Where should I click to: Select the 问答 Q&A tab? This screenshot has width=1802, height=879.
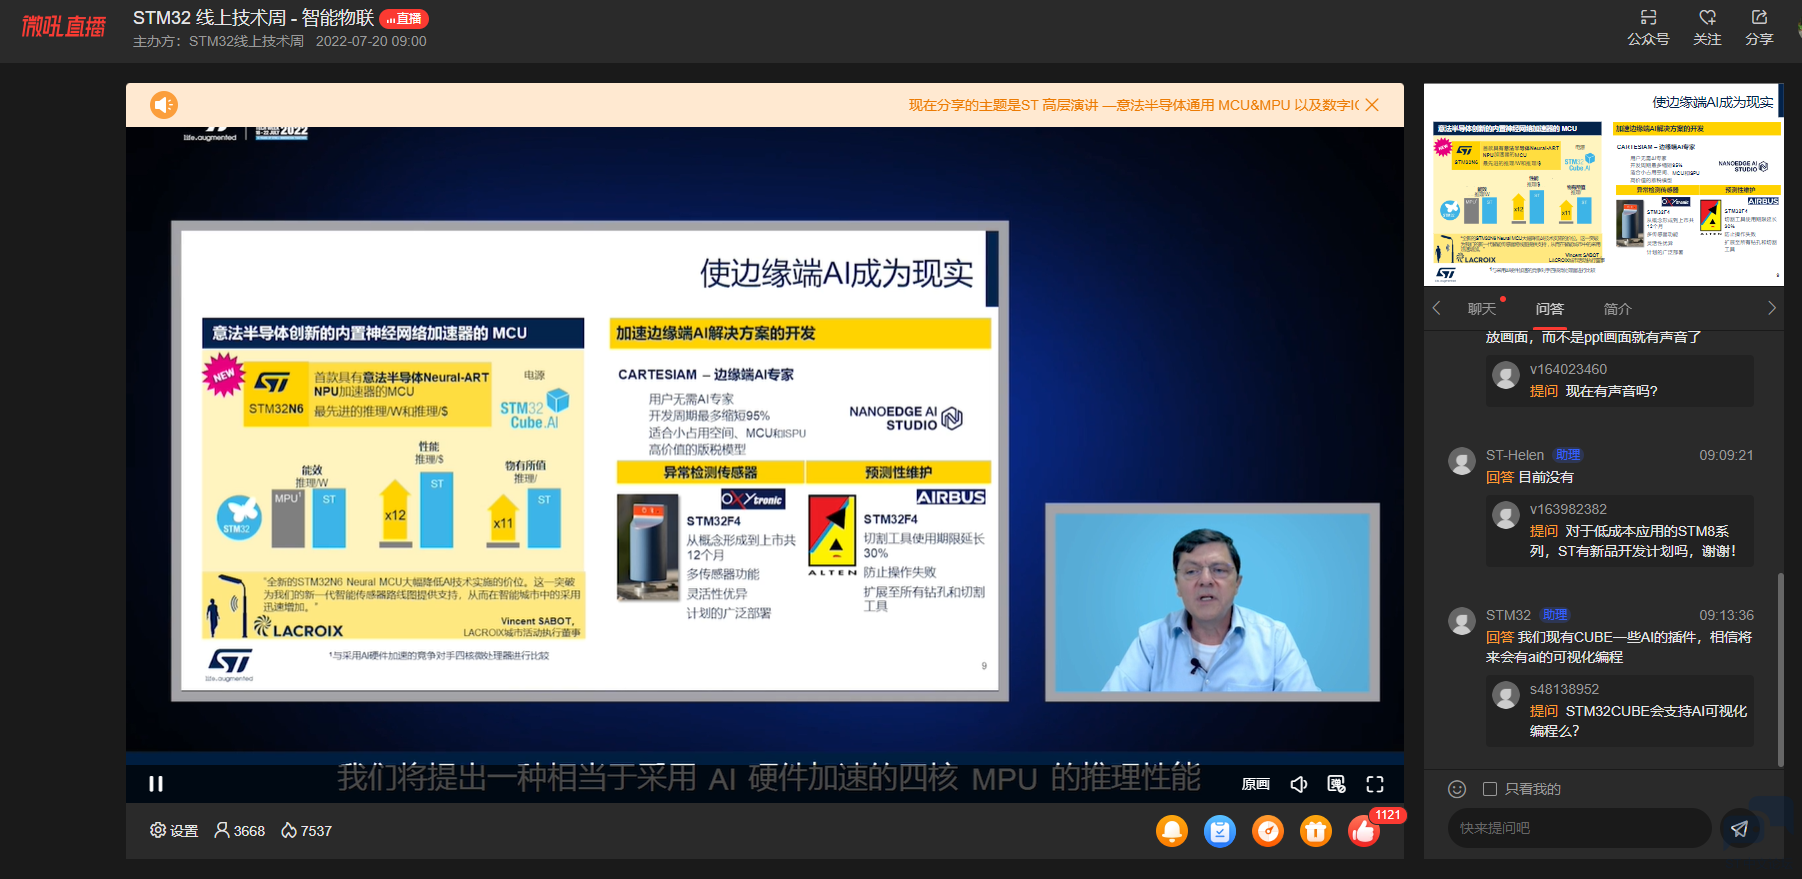pyautogui.click(x=1550, y=309)
